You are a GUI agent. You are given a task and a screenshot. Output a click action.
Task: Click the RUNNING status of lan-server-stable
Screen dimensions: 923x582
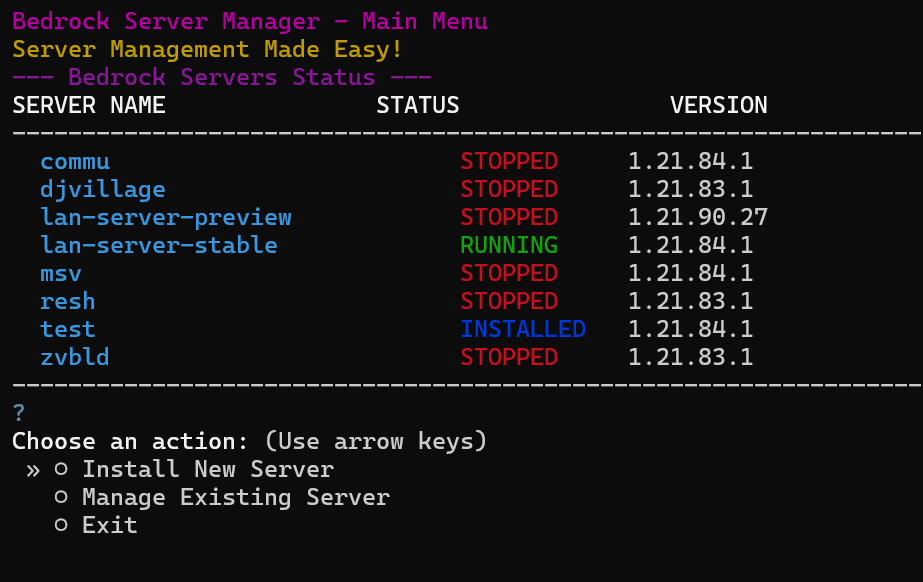[508, 245]
